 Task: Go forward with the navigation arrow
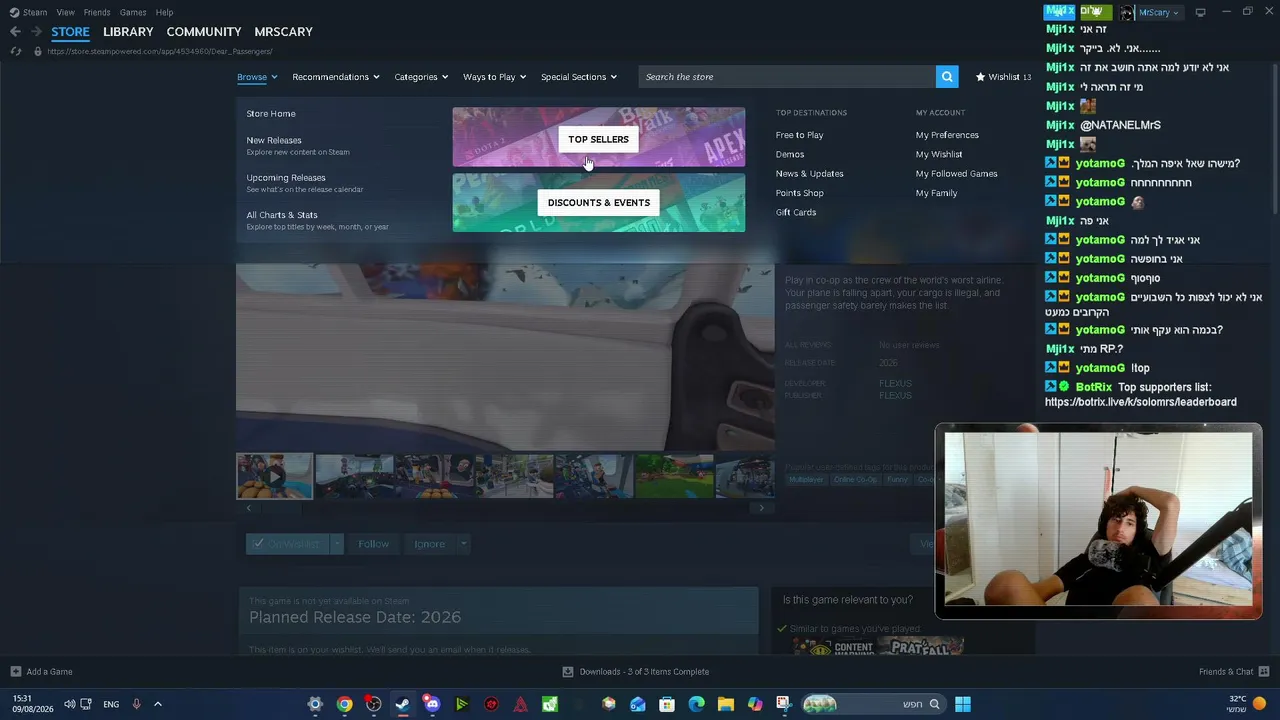[35, 32]
